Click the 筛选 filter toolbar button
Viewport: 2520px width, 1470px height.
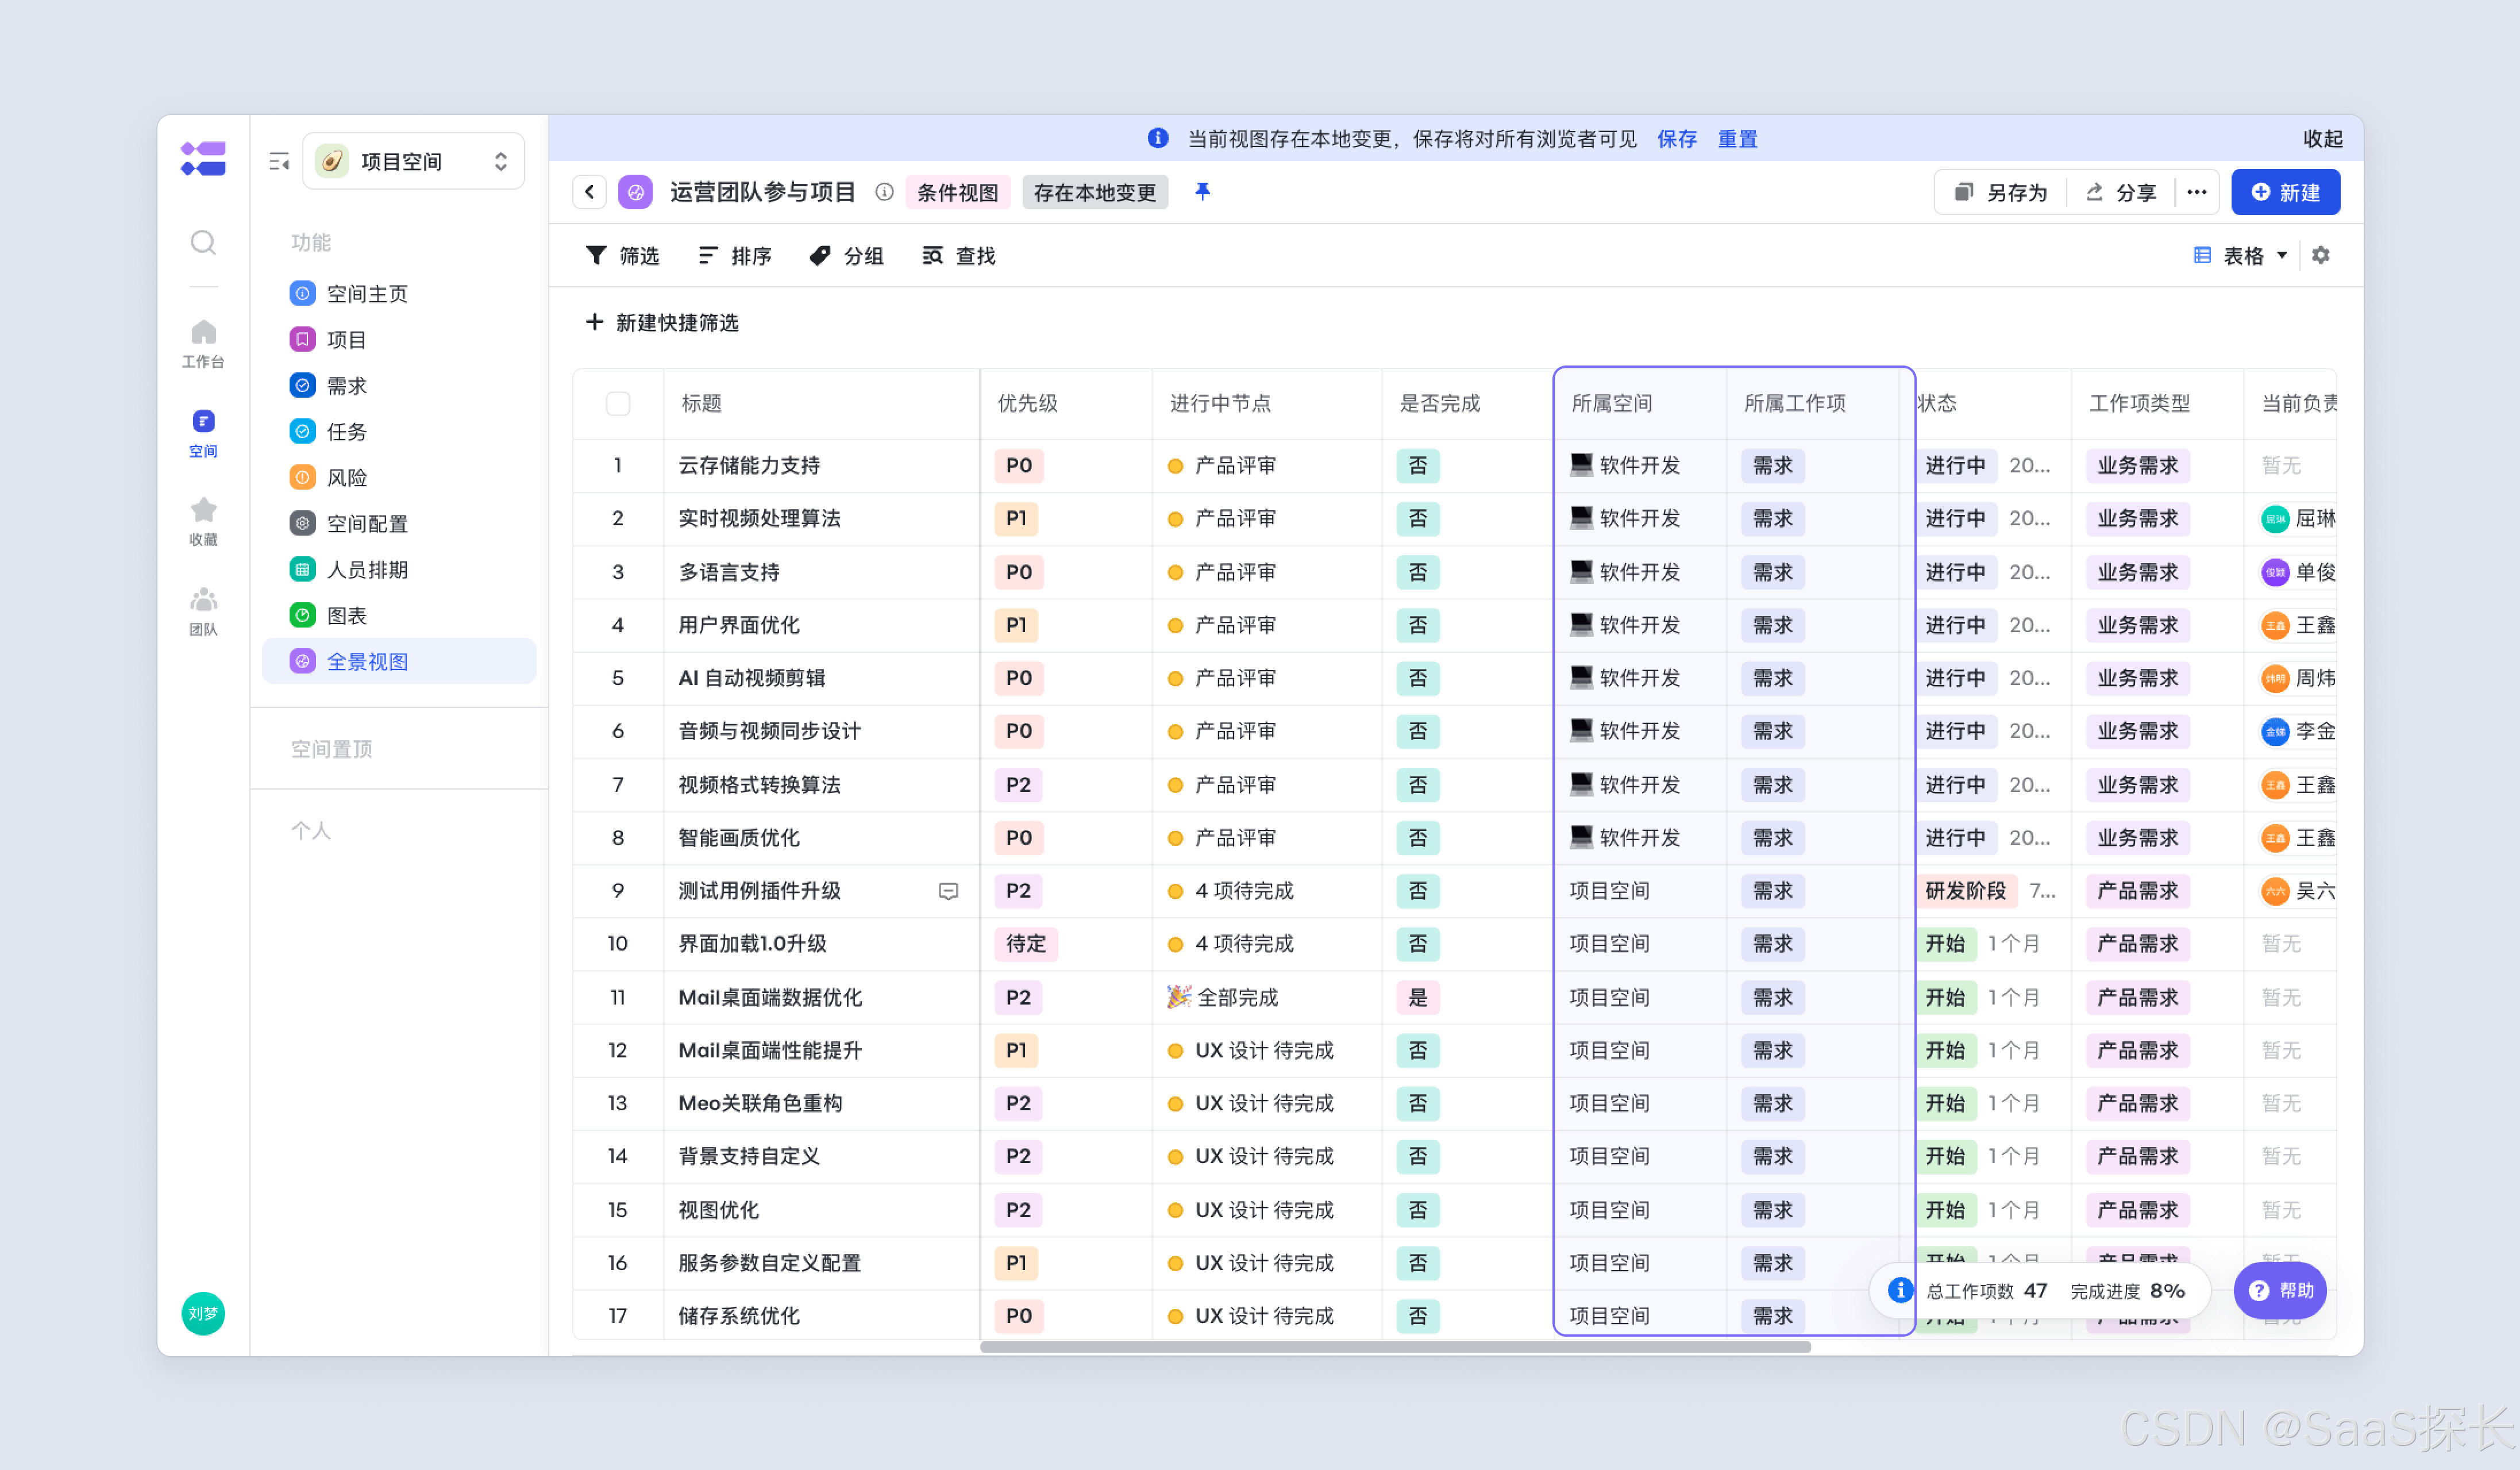point(622,255)
